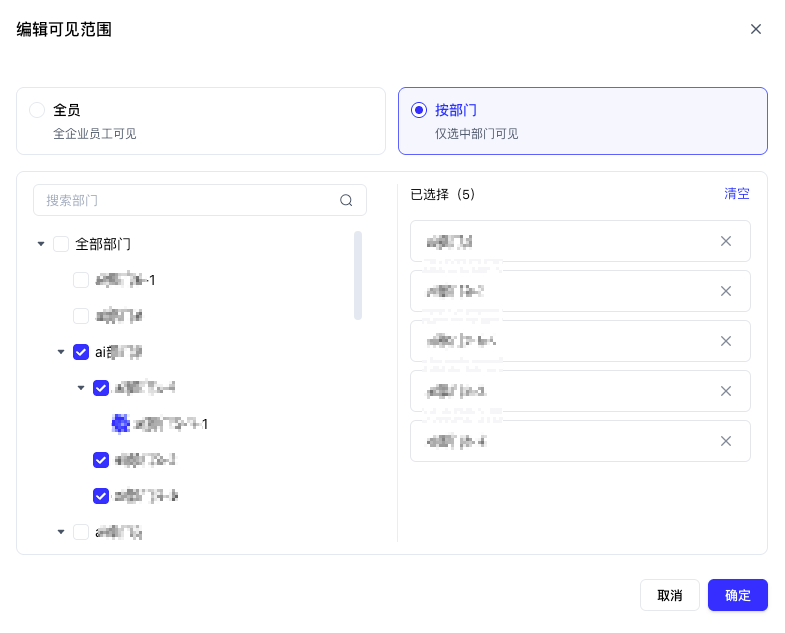Remove the third selected department
785x633 pixels.
(x=726, y=341)
